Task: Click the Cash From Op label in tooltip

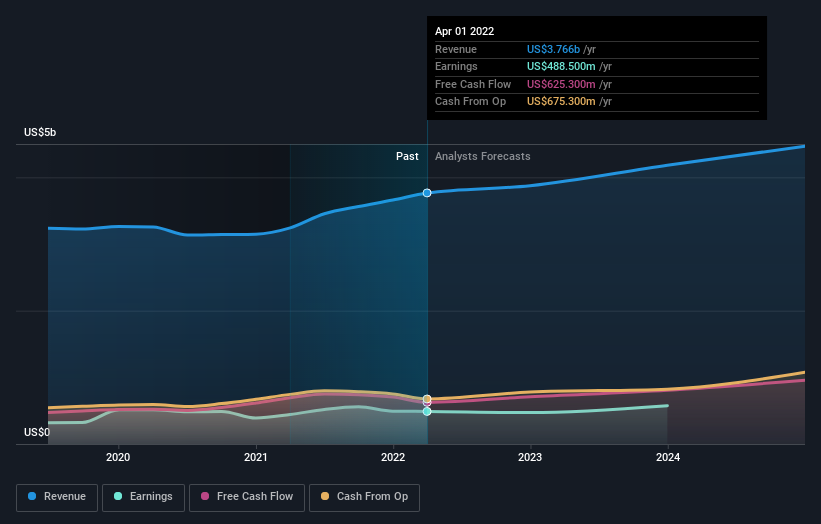Action: (471, 102)
